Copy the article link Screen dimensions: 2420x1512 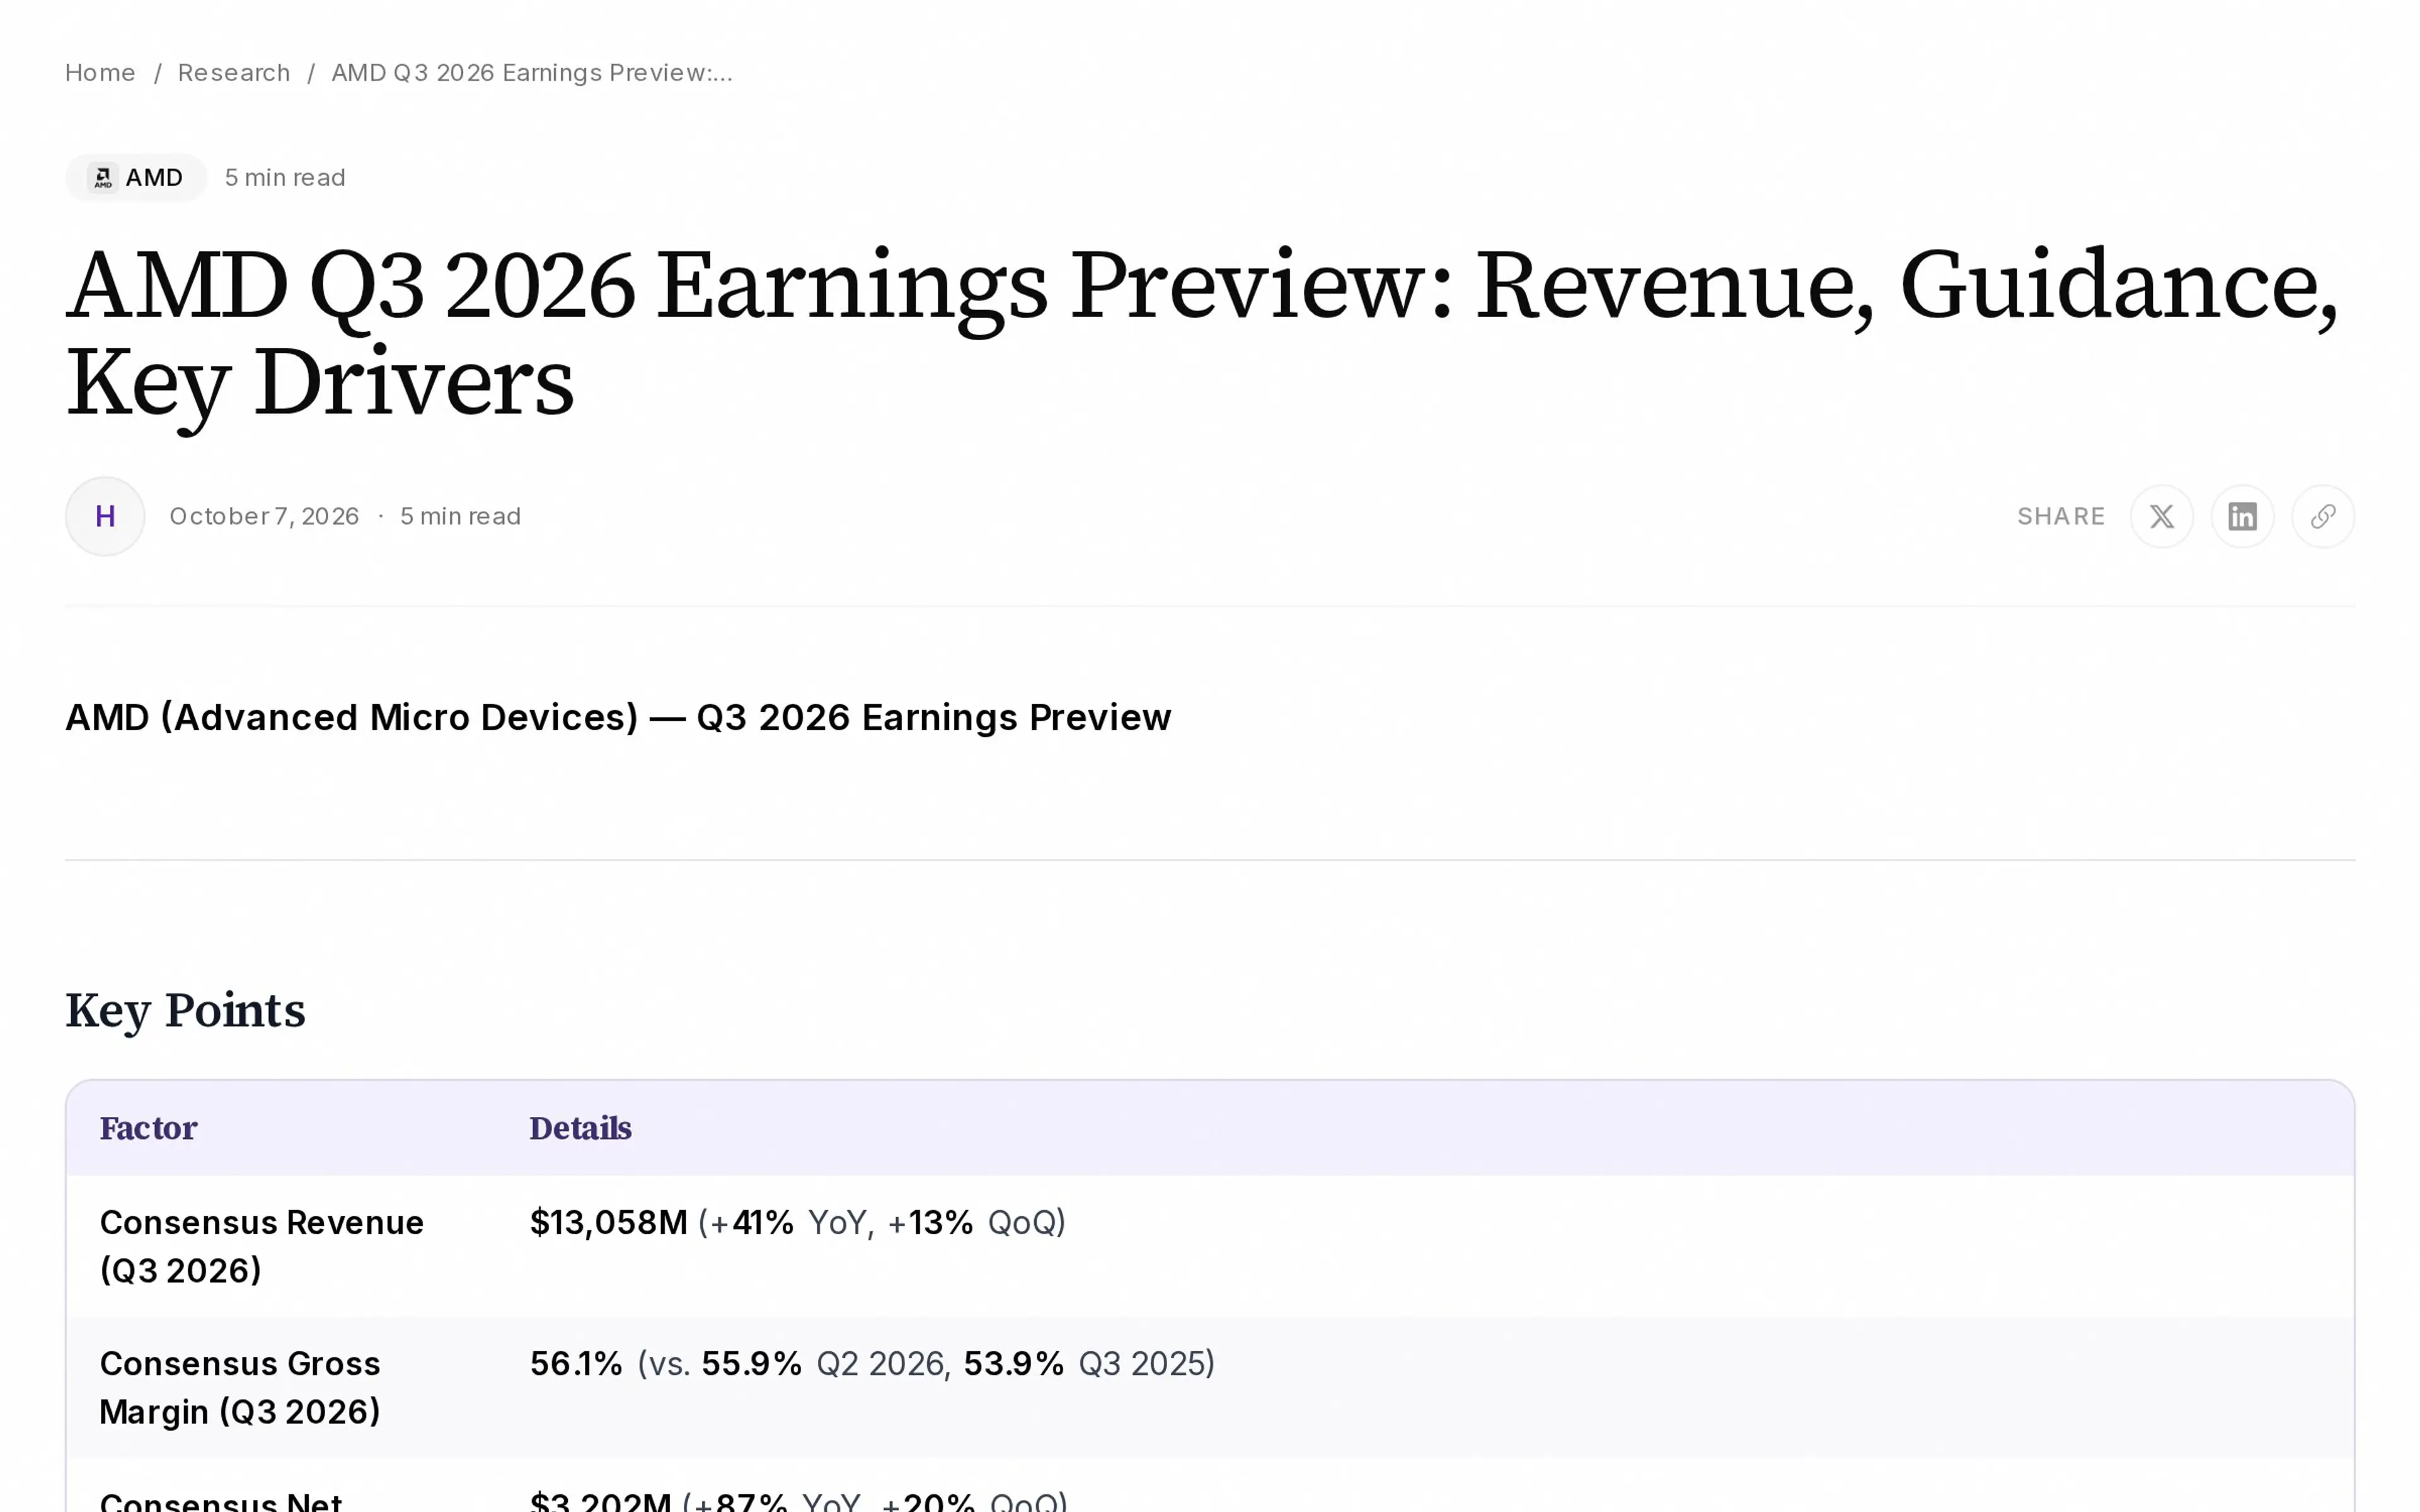click(2322, 516)
